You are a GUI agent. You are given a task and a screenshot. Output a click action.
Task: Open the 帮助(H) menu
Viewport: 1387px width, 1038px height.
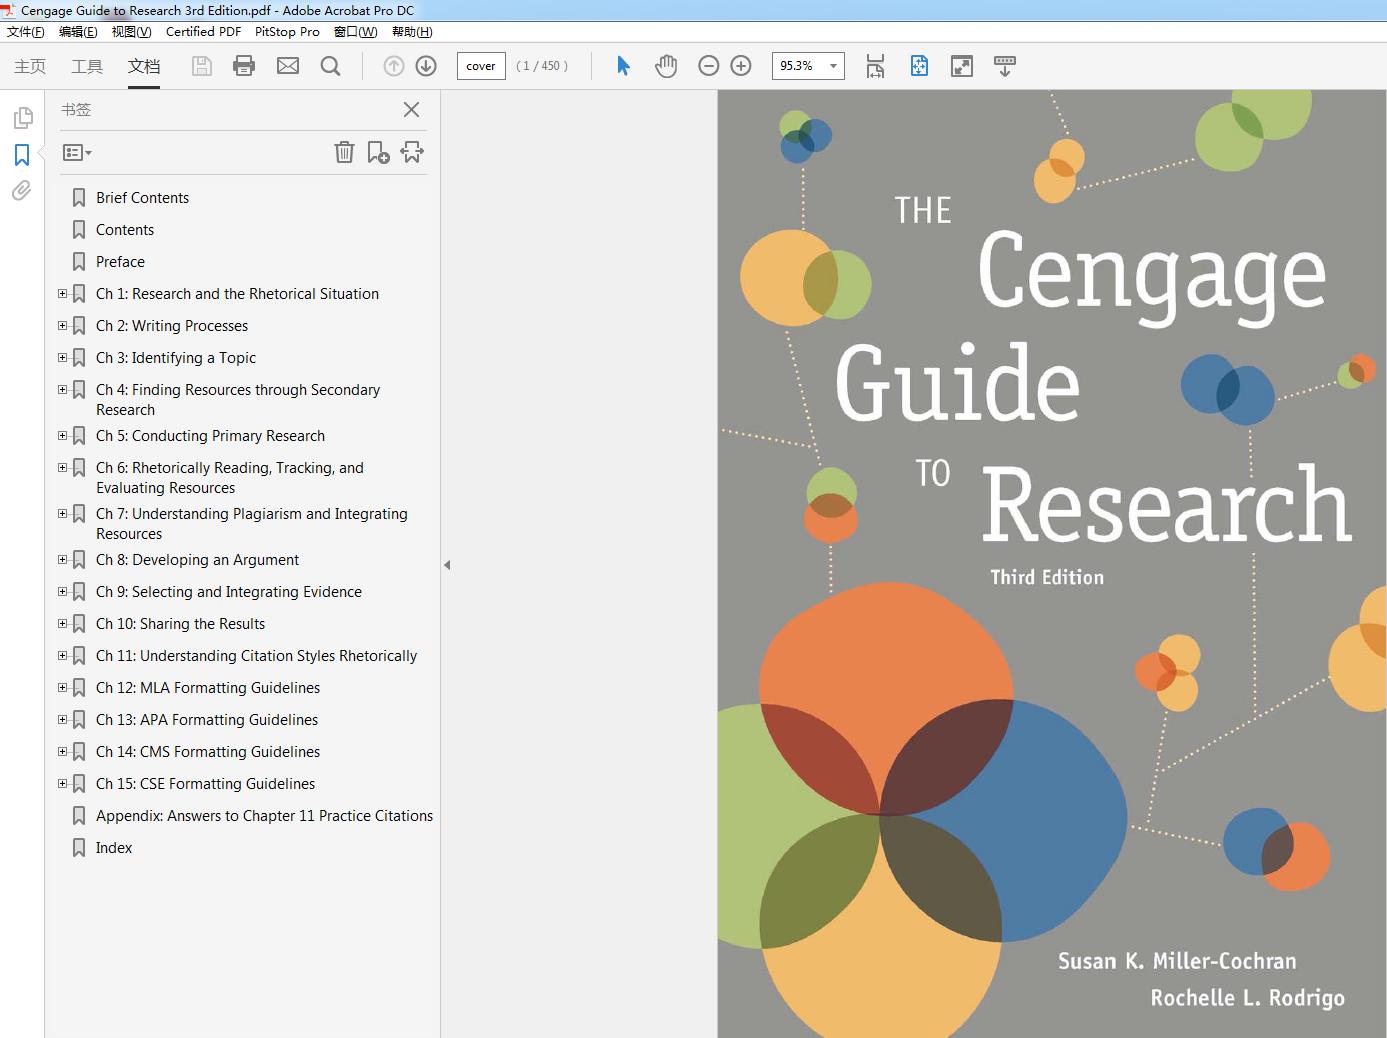tap(412, 32)
